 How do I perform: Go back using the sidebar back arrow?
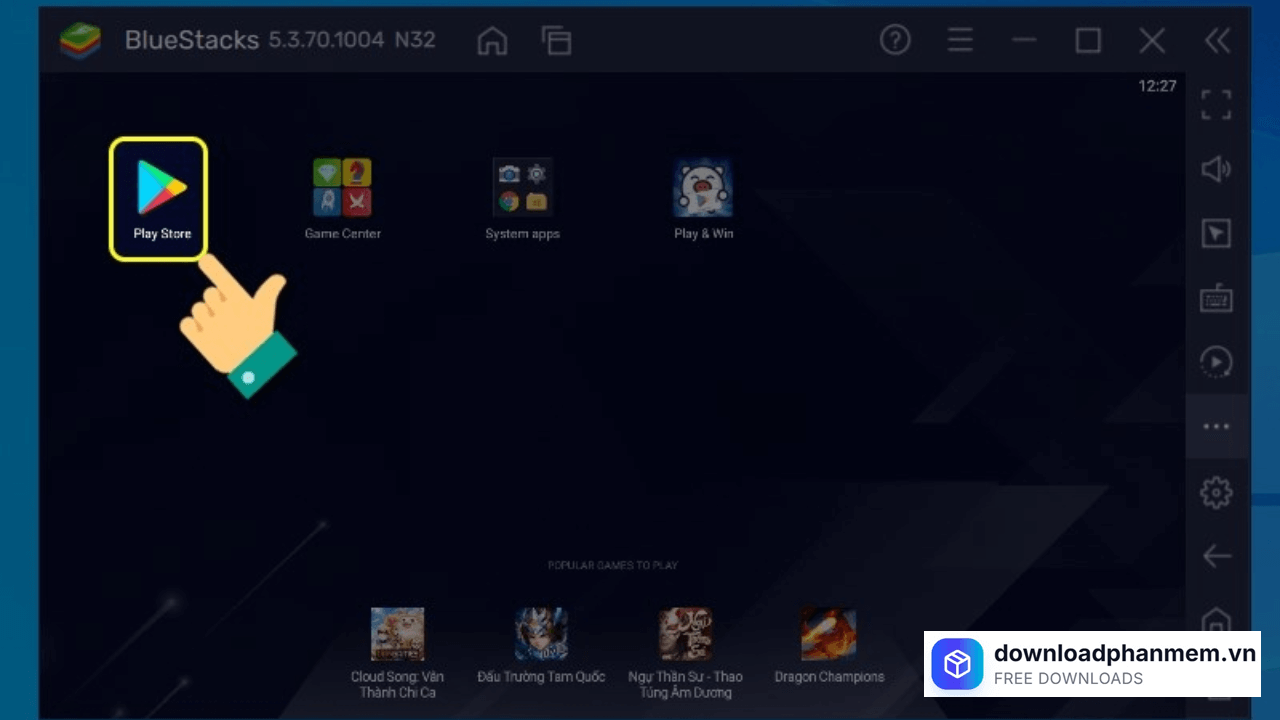coord(1216,556)
